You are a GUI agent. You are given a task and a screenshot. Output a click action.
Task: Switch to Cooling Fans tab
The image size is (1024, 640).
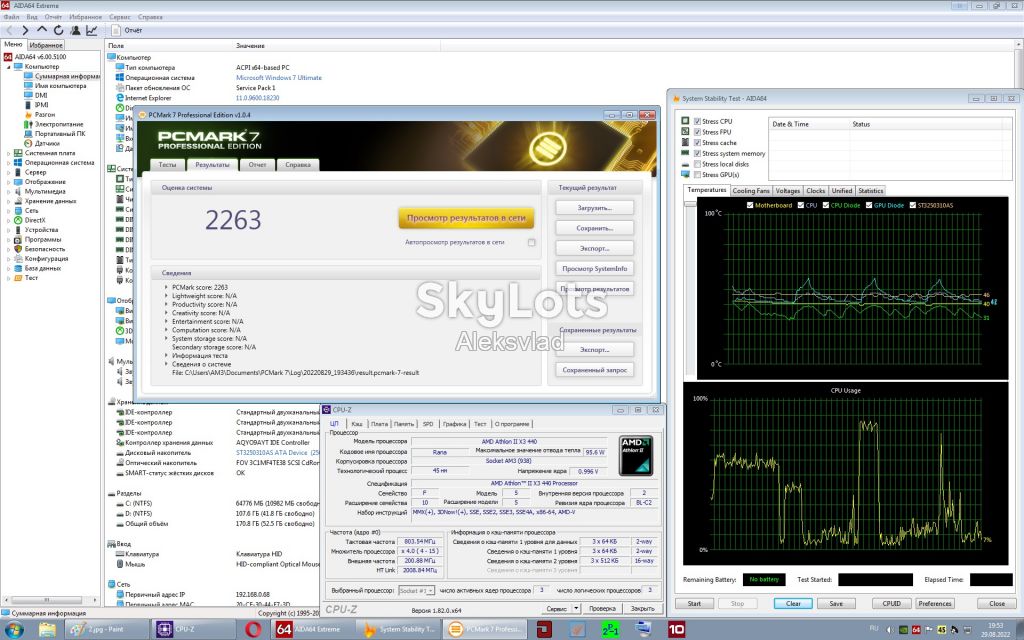coord(751,191)
